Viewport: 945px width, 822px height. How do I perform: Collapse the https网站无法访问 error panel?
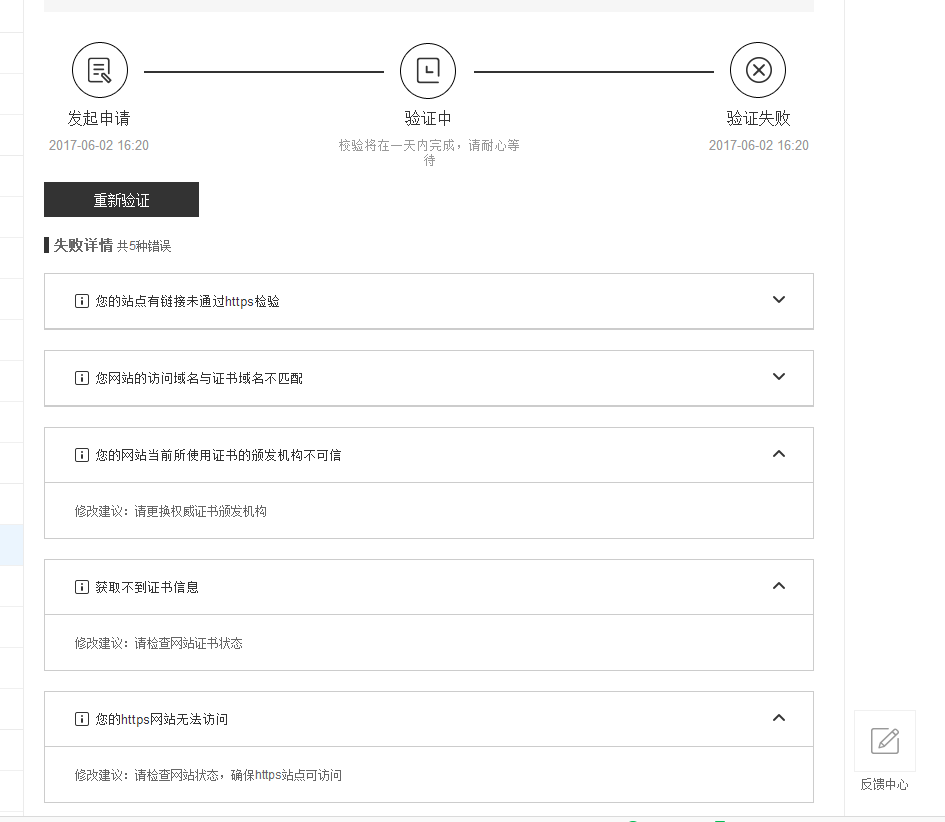coord(779,718)
